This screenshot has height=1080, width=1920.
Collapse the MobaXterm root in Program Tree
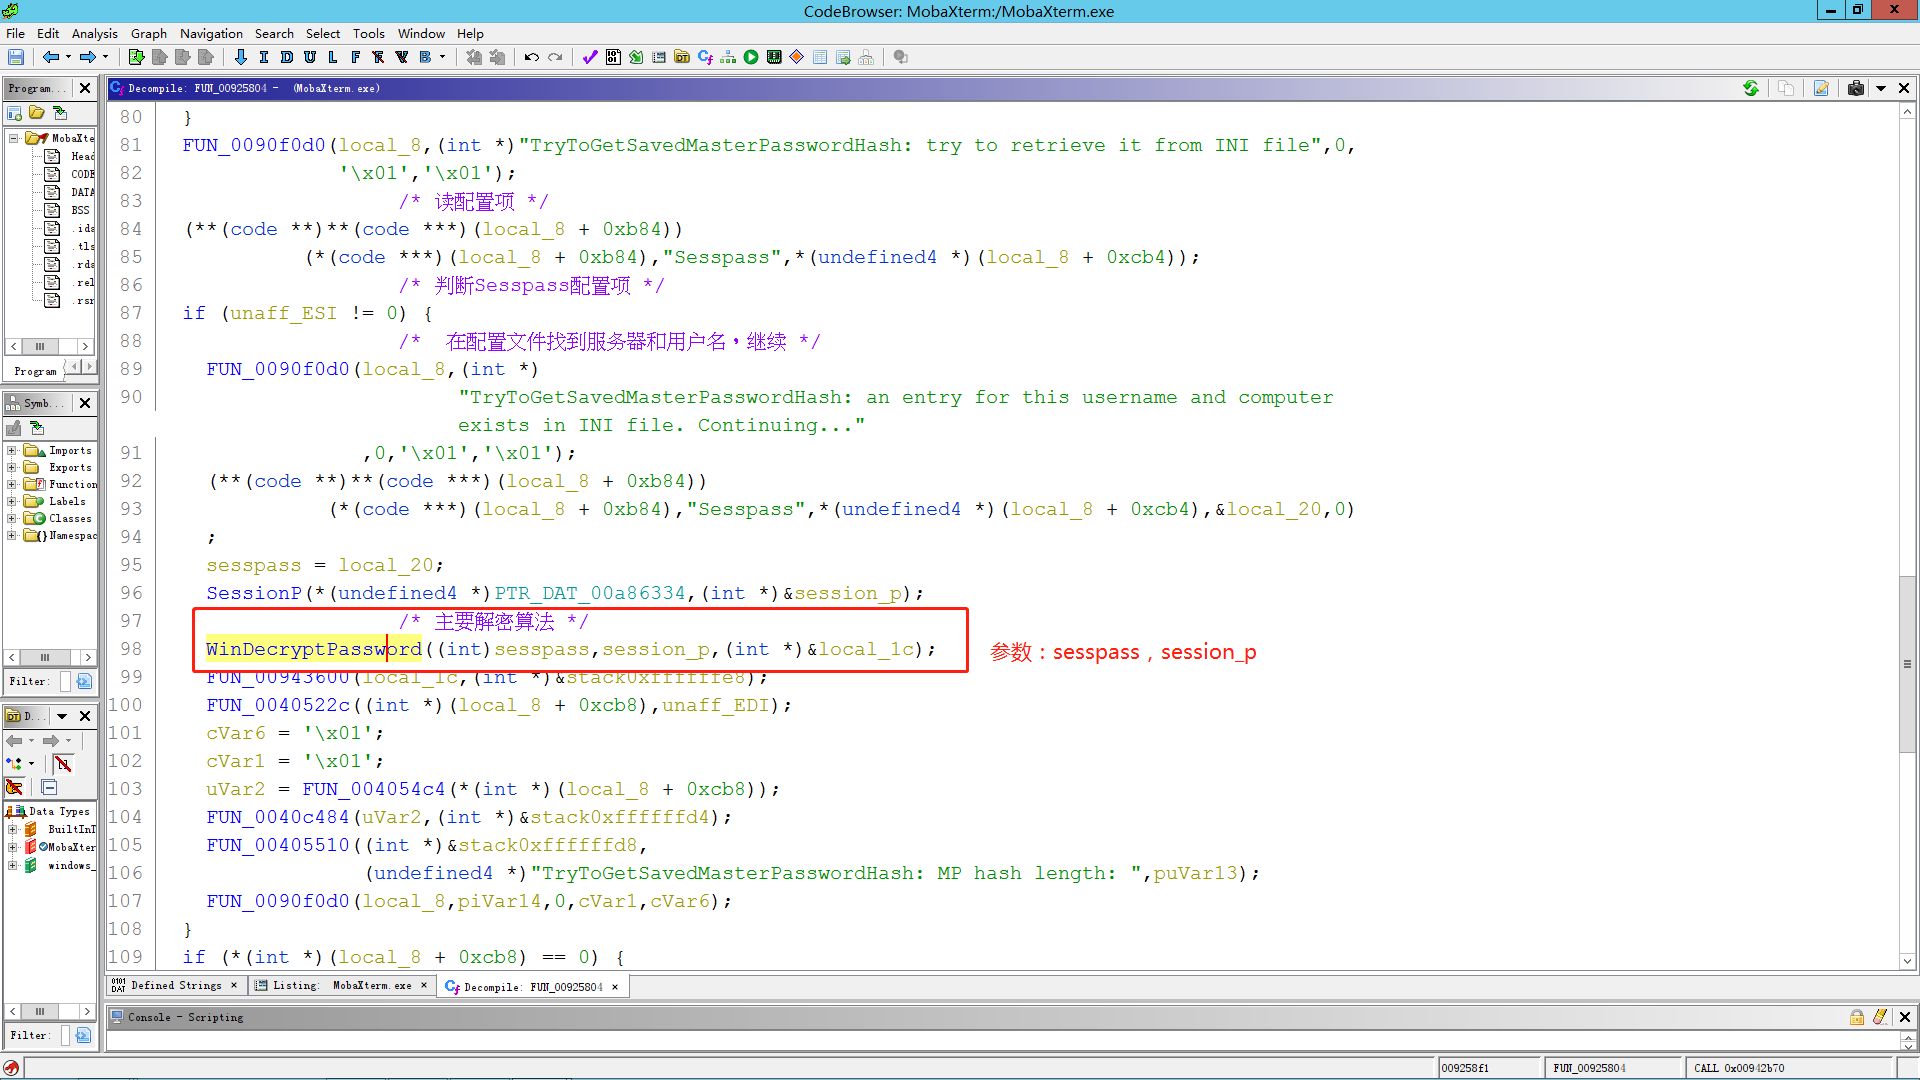coord(14,138)
